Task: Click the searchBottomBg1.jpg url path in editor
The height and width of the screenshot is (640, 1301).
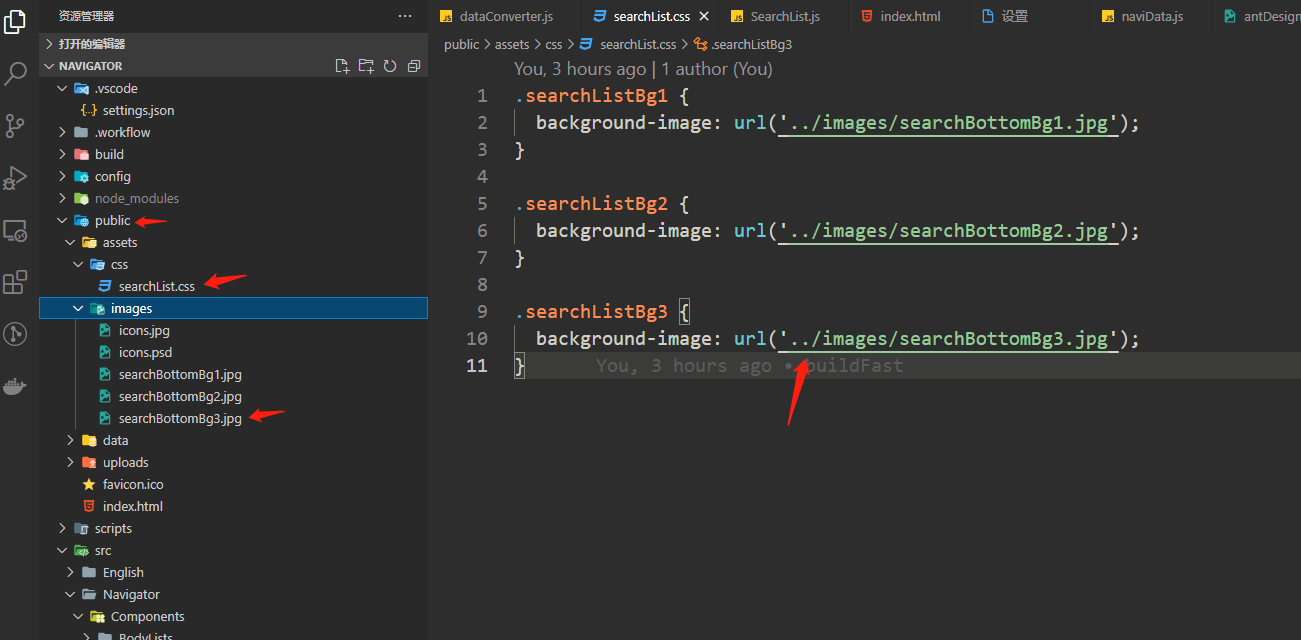Action: point(949,123)
